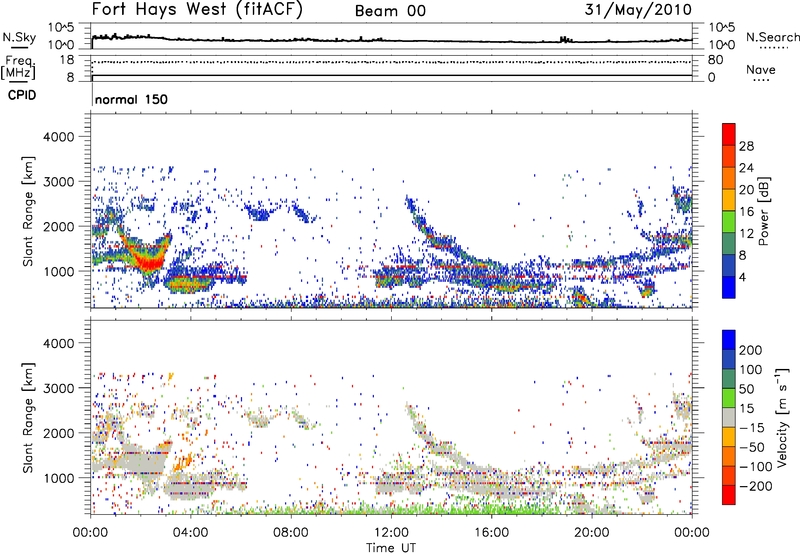Click the "12:00" time tick label
This screenshot has width=800, height=554.
(391, 533)
